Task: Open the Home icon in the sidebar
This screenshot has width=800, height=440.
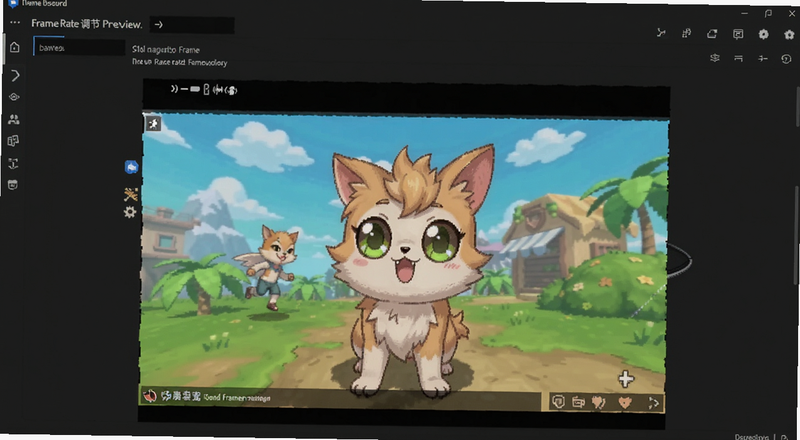Action: coord(15,47)
